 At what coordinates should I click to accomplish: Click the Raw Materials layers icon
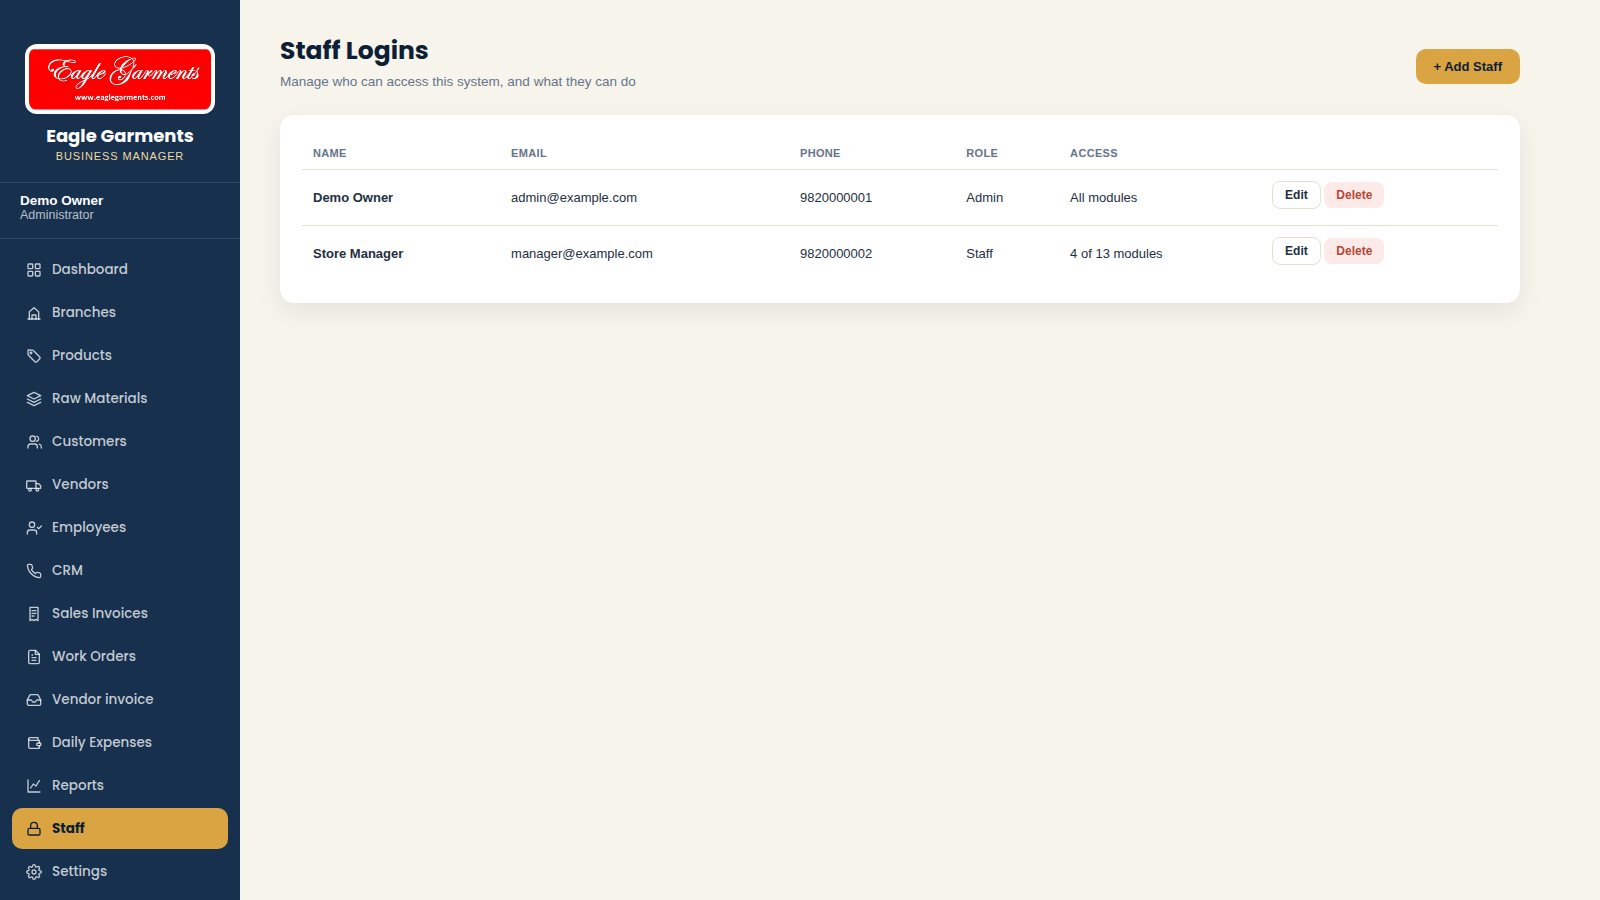click(34, 399)
